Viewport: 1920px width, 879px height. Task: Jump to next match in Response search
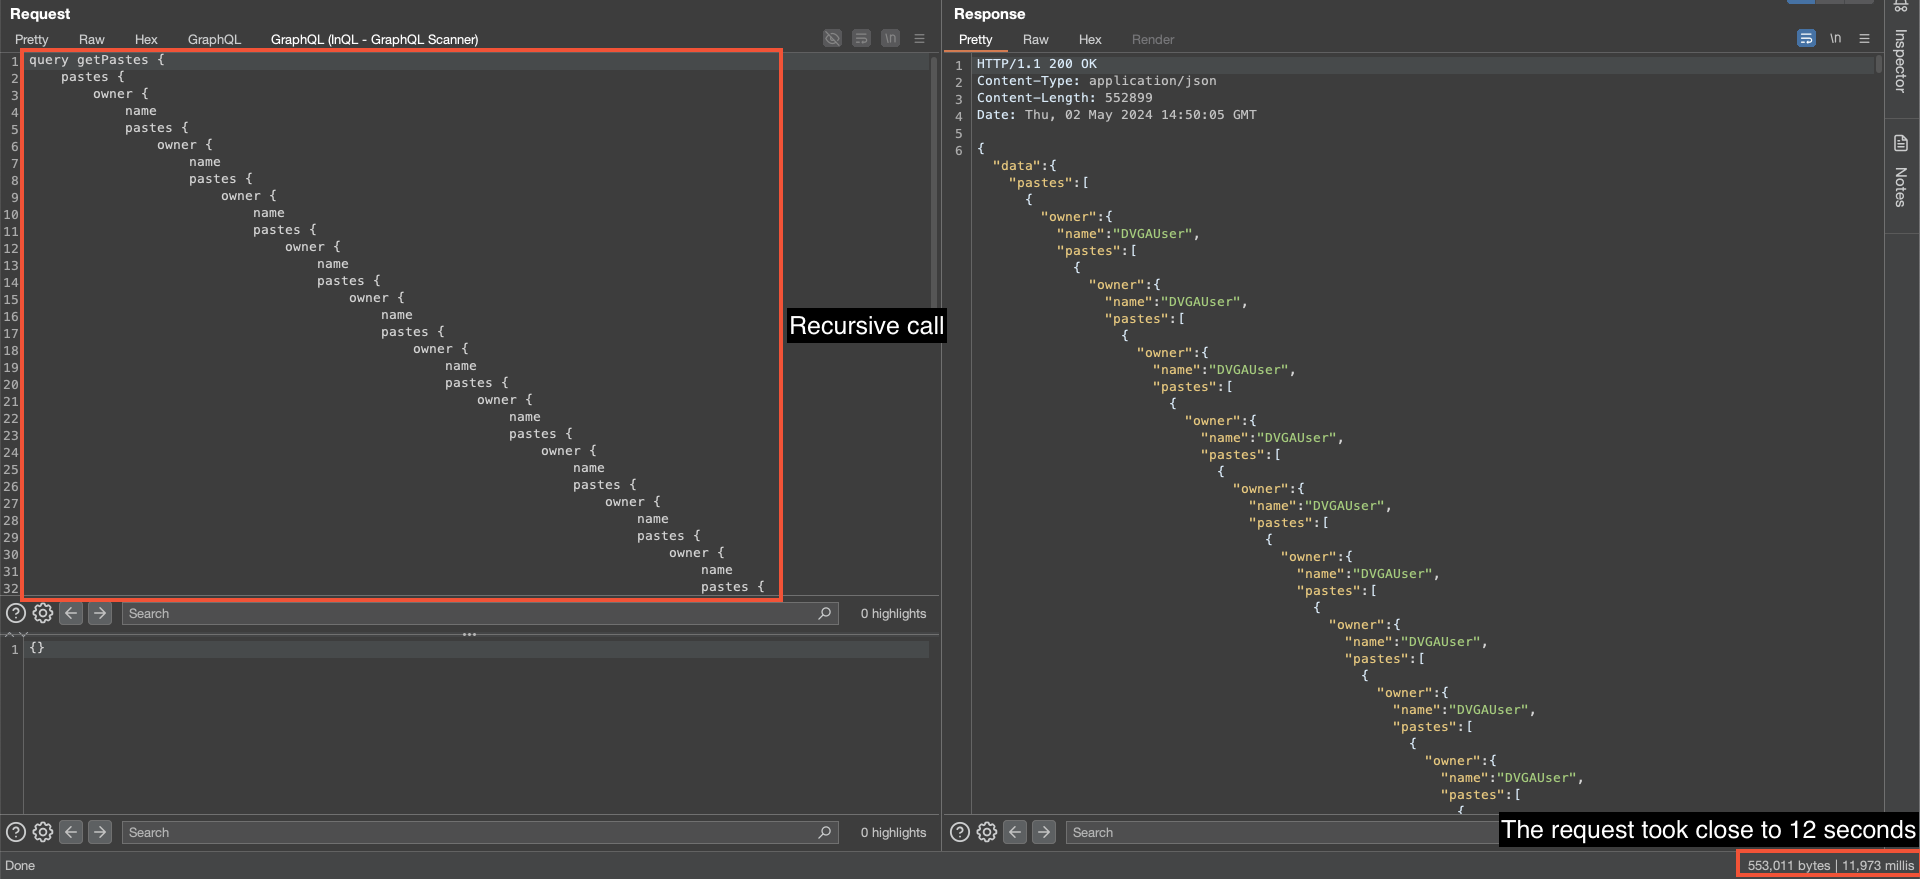[x=1044, y=832]
